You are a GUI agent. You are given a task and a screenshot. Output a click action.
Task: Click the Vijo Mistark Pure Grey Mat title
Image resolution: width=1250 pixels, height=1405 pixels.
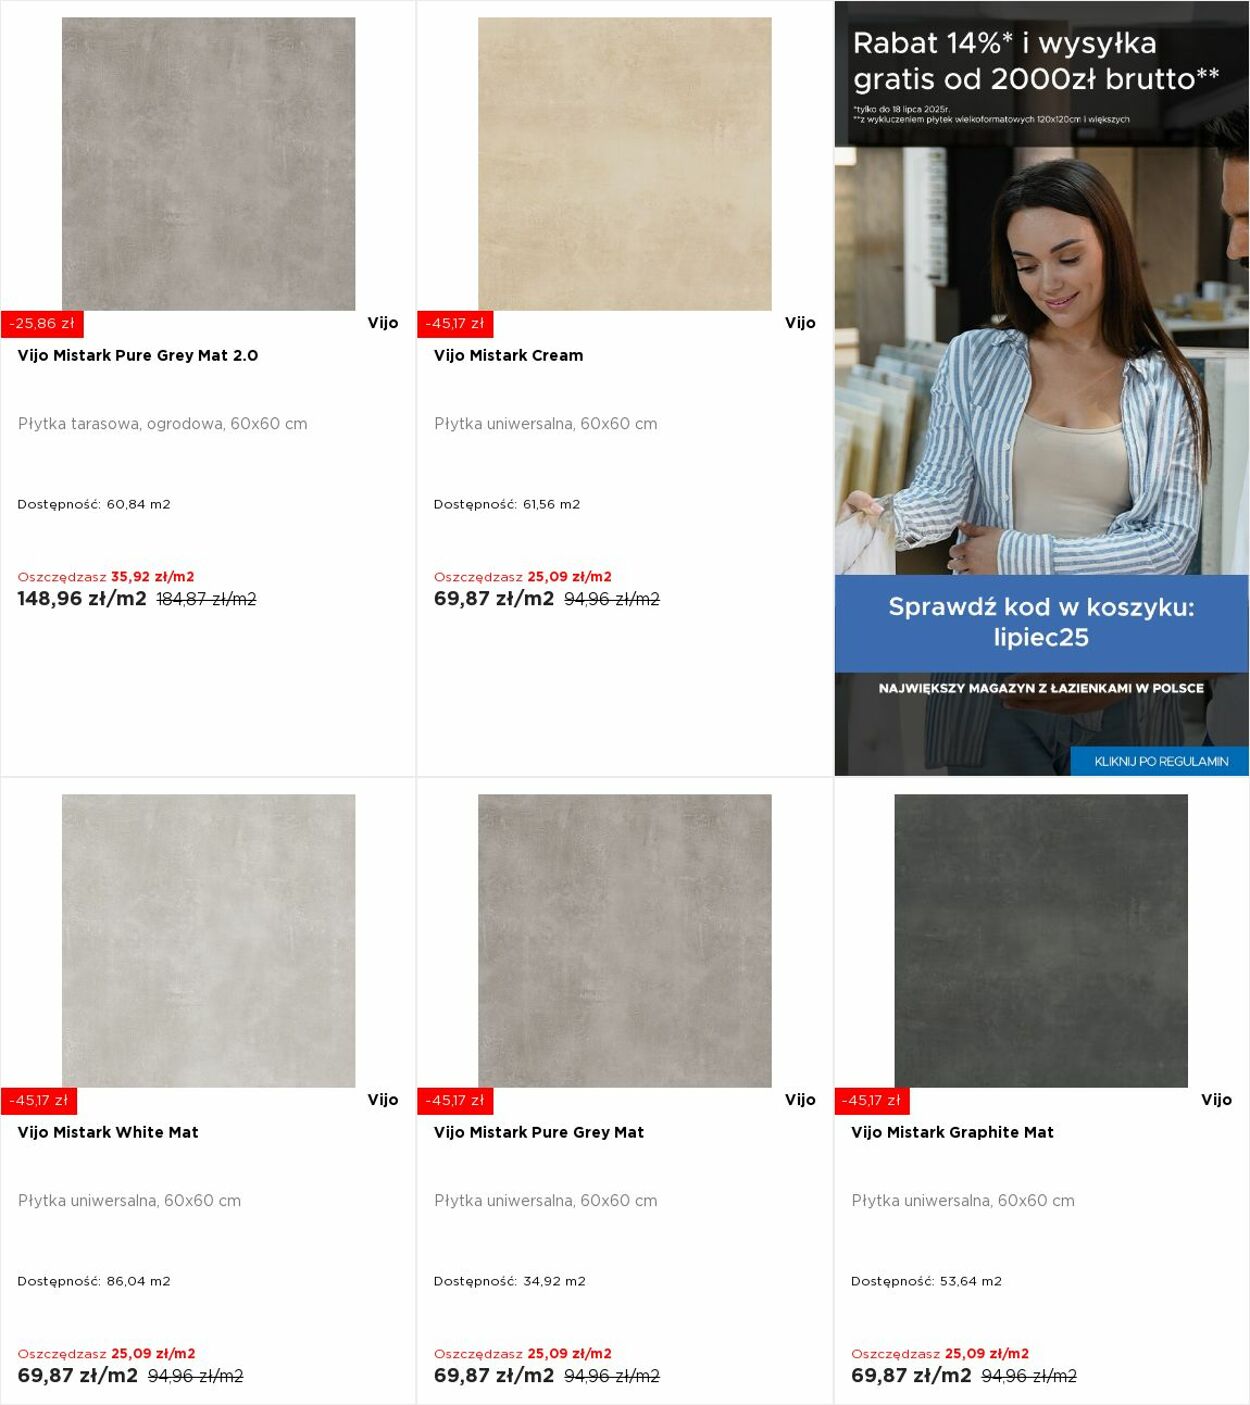[539, 1132]
